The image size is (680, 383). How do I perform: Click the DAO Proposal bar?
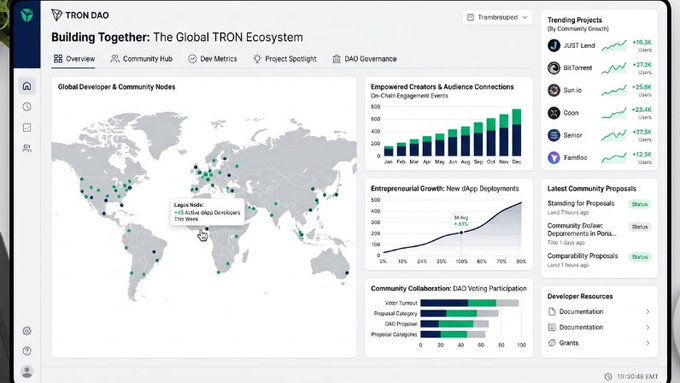coord(454,324)
